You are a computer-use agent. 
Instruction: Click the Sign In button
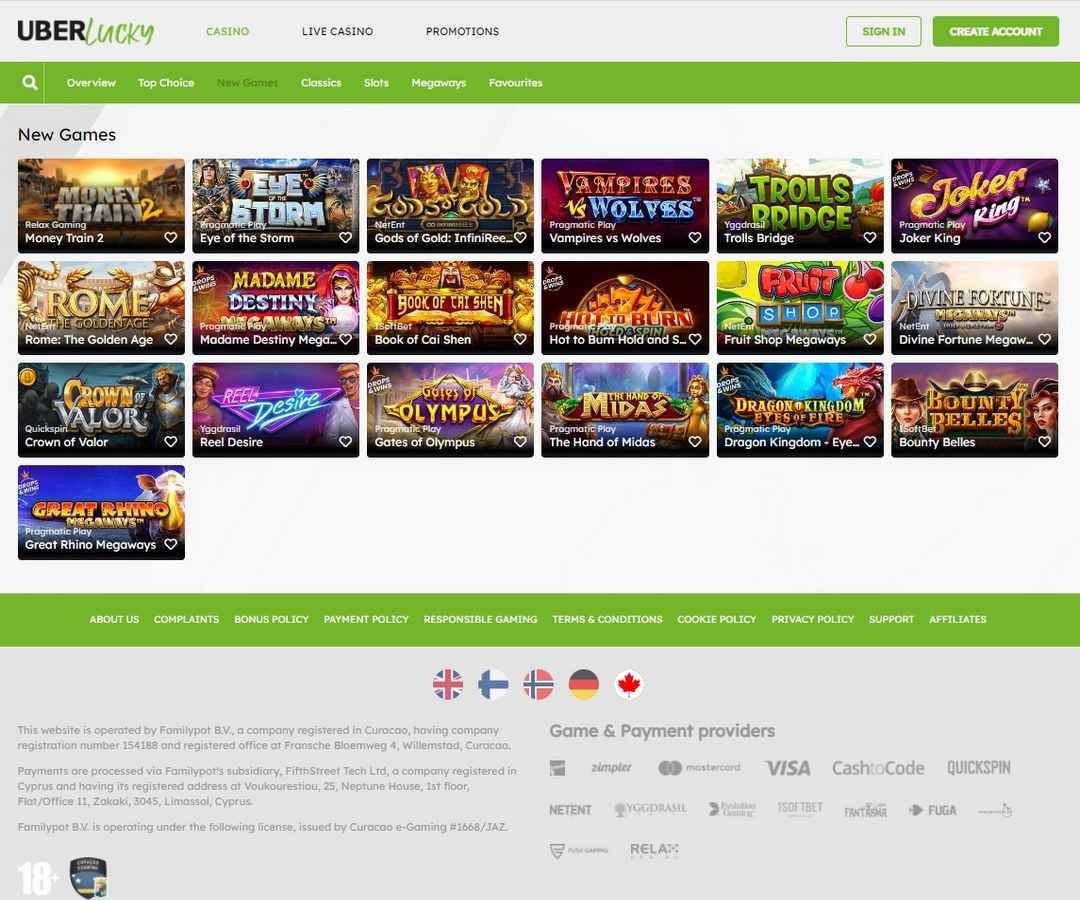(x=884, y=32)
